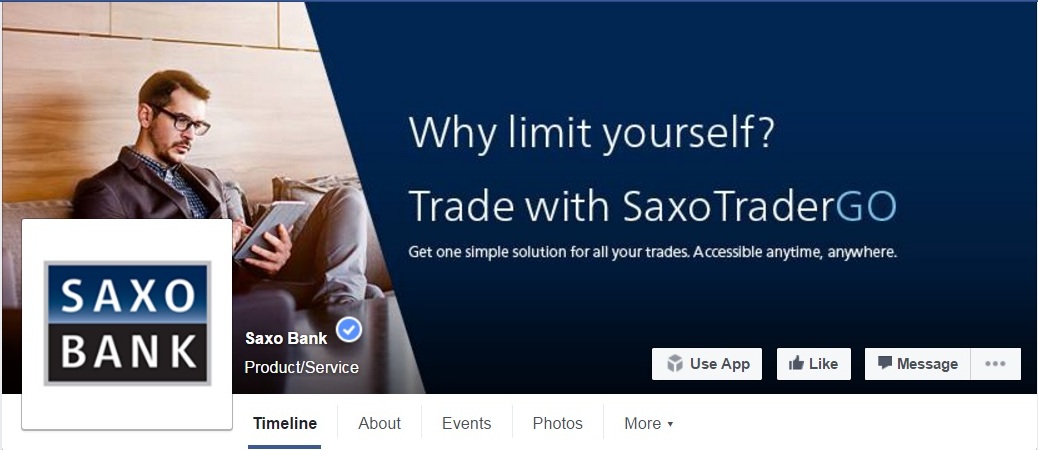Open the About tab
Image resolution: width=1038 pixels, height=450 pixels.
coord(379,424)
